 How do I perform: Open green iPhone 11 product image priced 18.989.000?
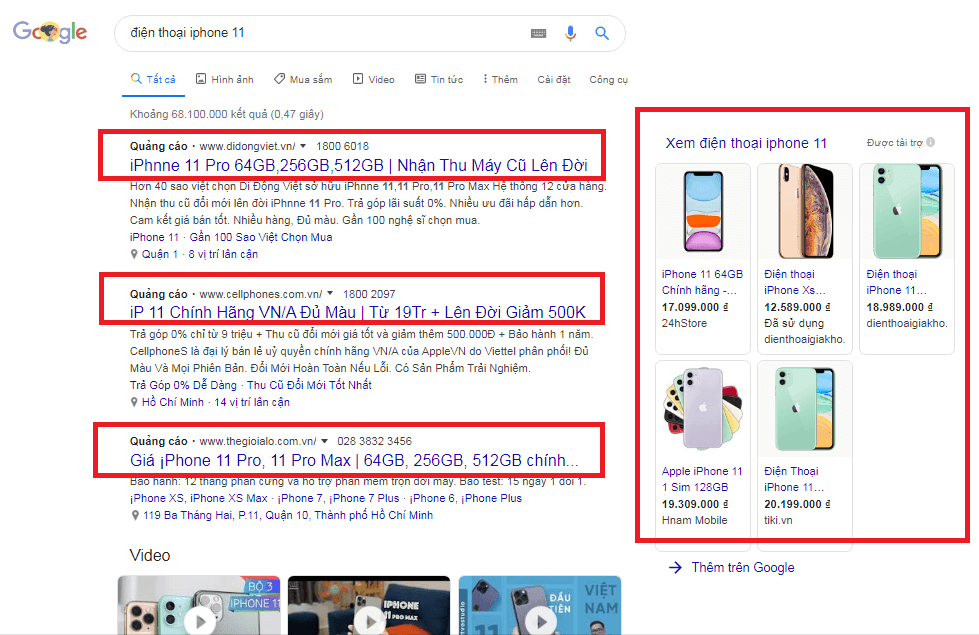[x=907, y=212]
